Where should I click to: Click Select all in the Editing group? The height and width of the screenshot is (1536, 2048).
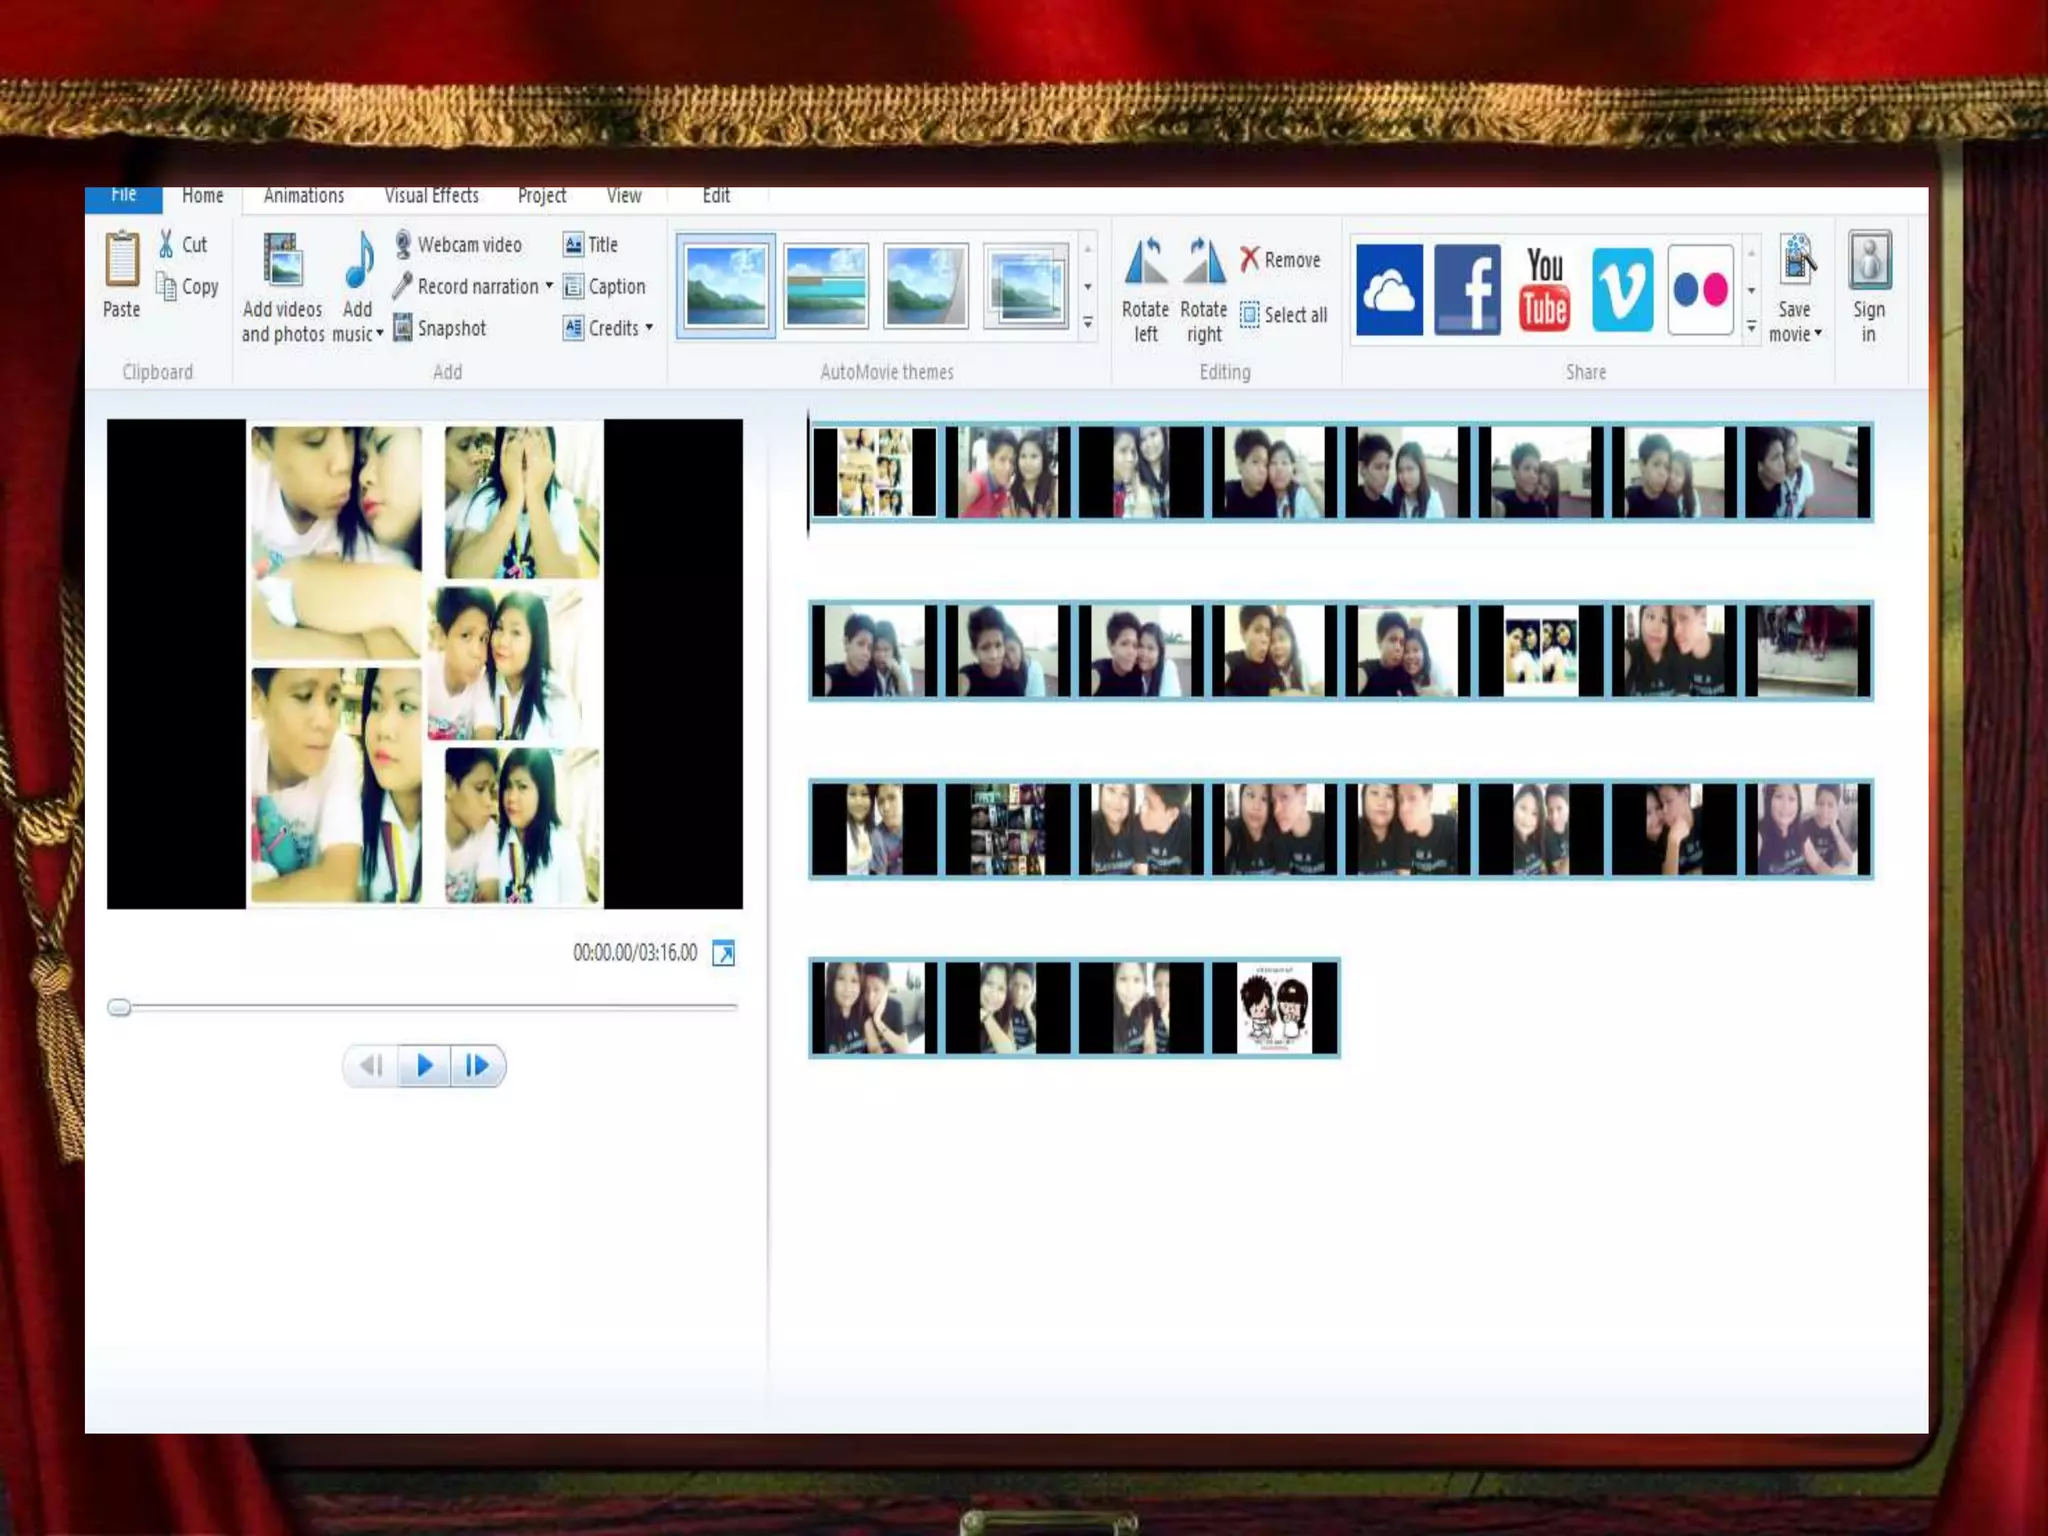pyautogui.click(x=1284, y=315)
